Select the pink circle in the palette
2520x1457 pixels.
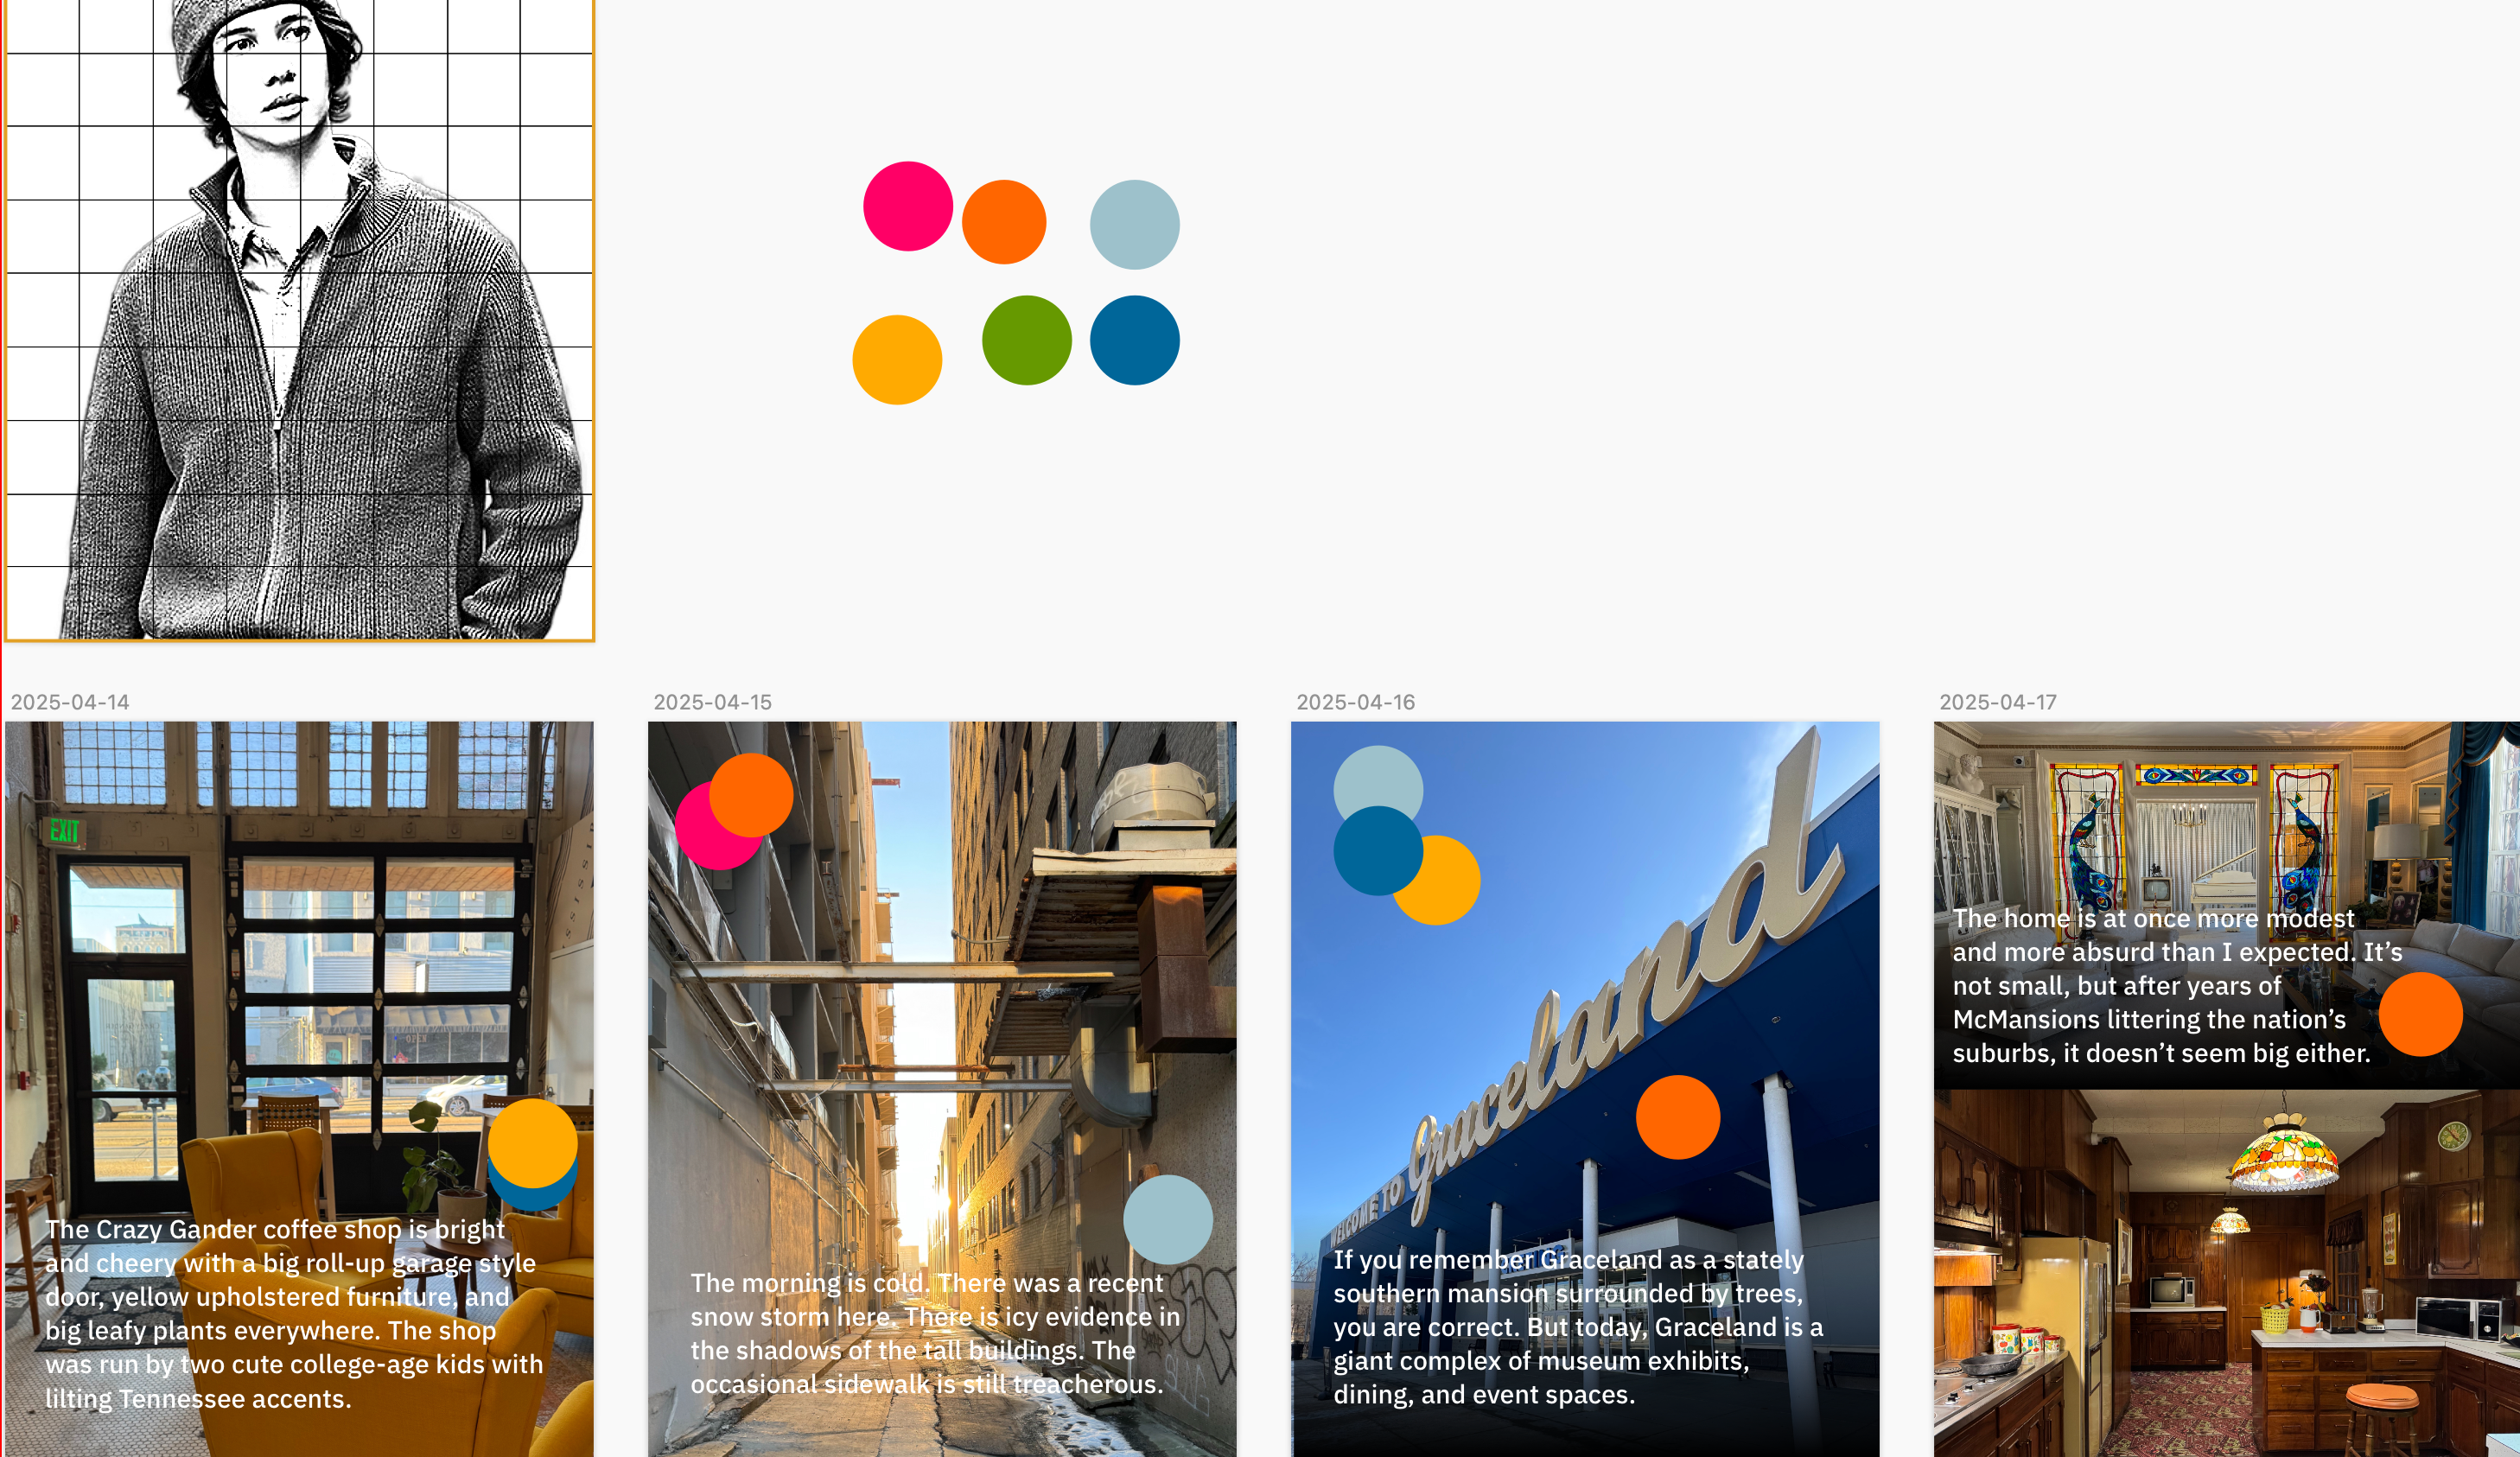(x=907, y=206)
